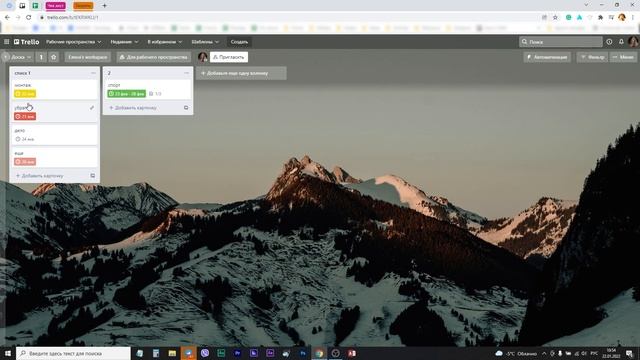The image size is (640, 360).
Task: Create card from template in list 2
Action: 186,108
